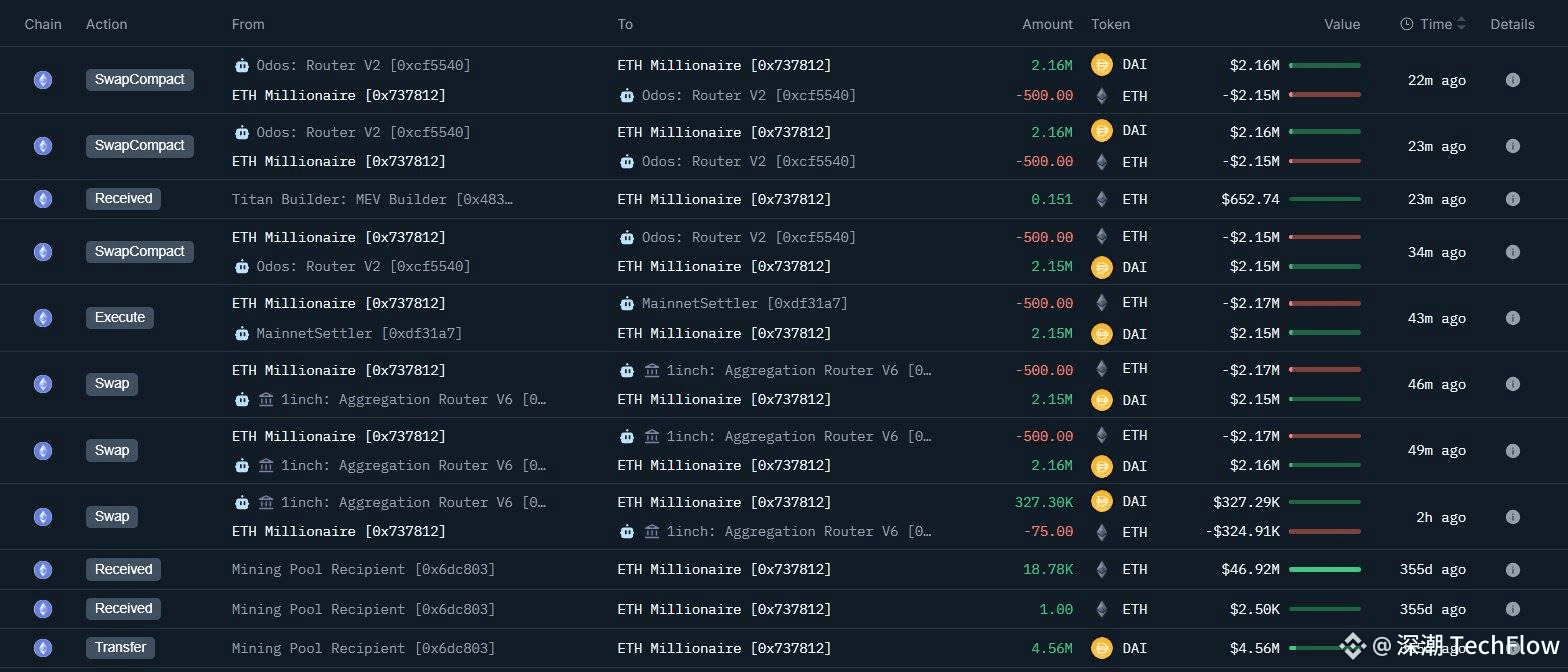Click the info details icon for the 22m ago transaction
Image resolution: width=1568 pixels, height=672 pixels.
[x=1512, y=80]
